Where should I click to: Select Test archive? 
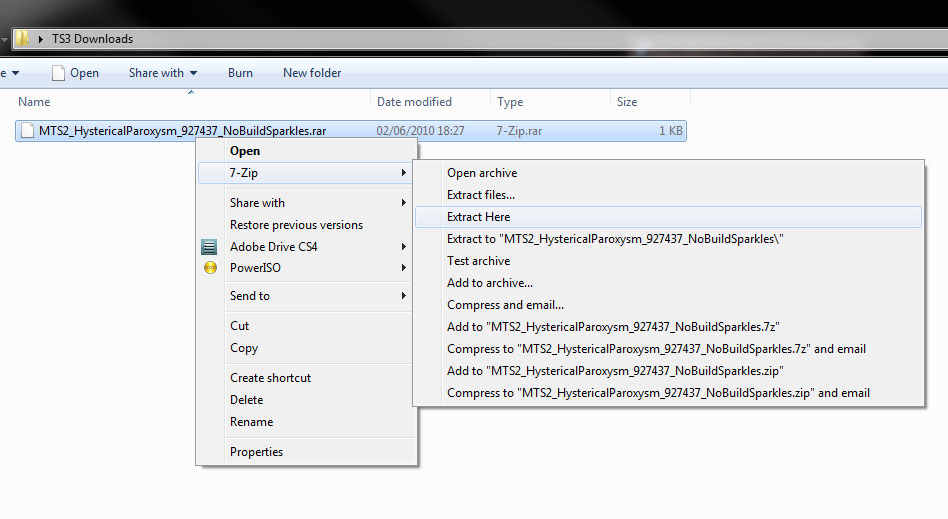478,261
